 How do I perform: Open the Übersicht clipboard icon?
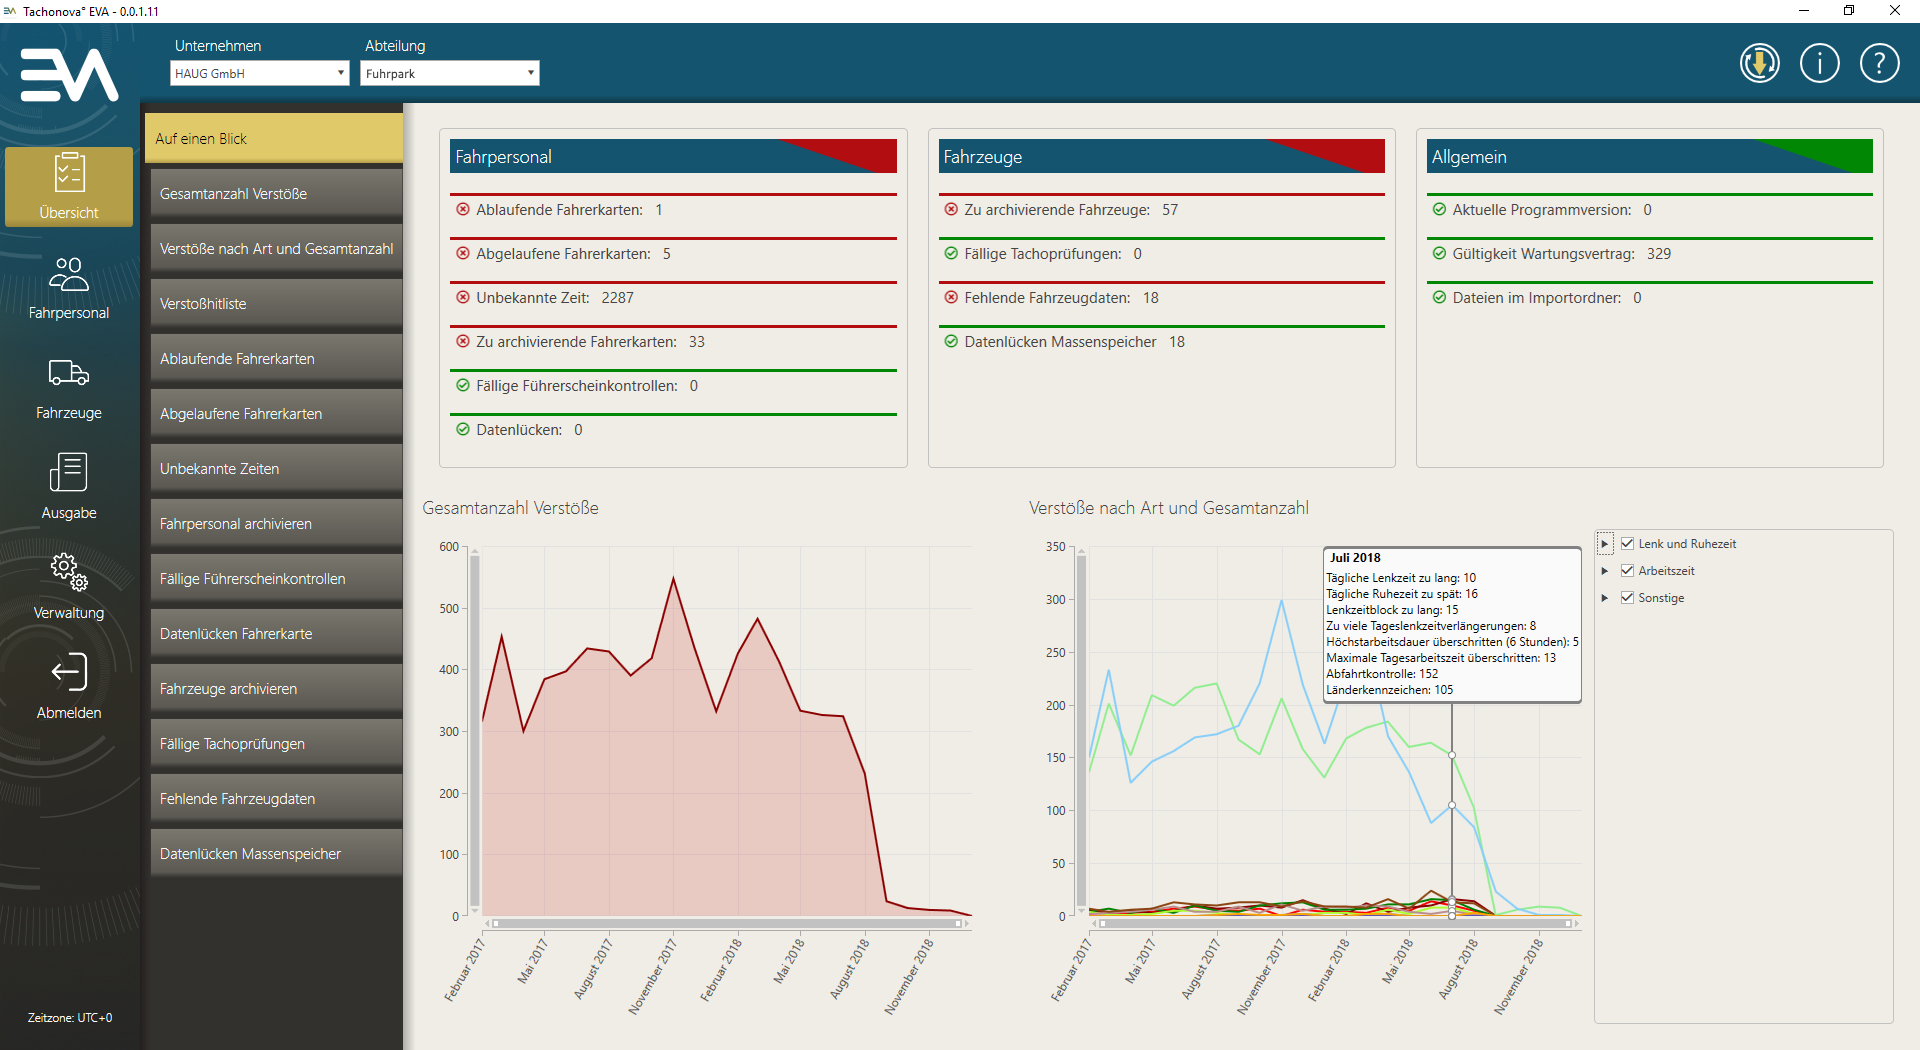(x=69, y=174)
